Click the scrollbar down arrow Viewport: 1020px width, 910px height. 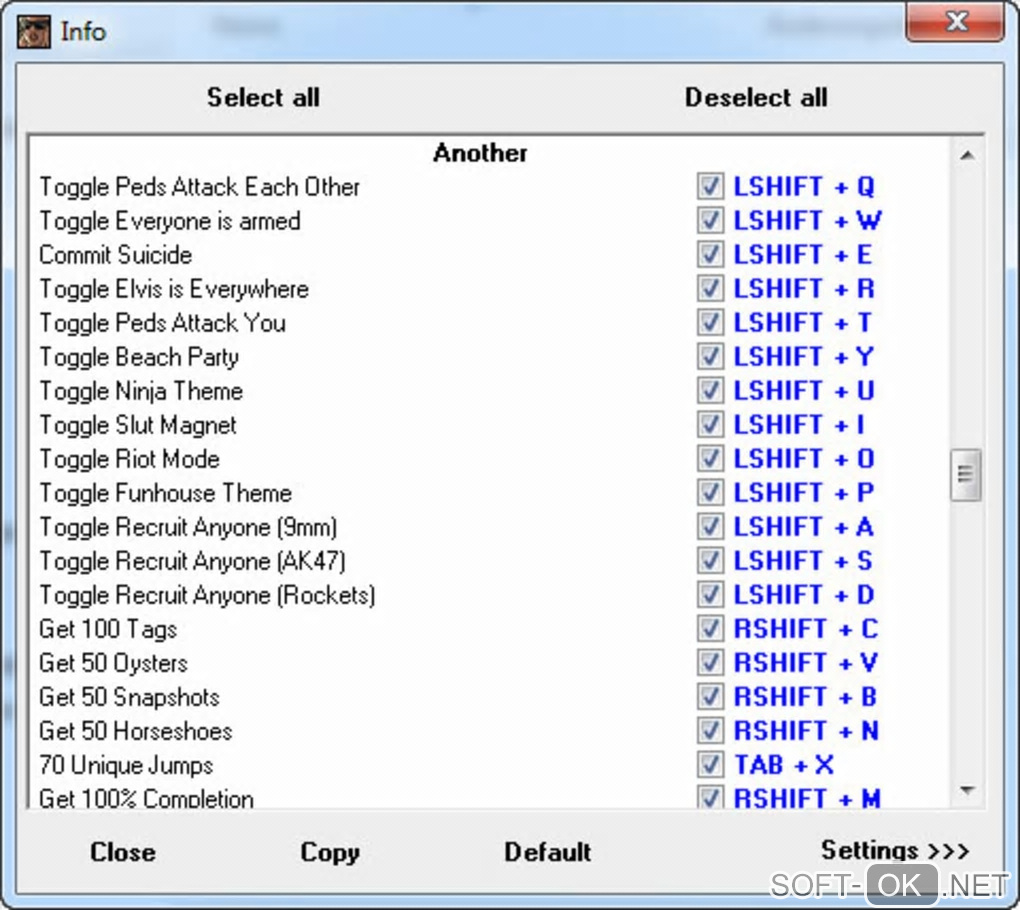point(967,790)
